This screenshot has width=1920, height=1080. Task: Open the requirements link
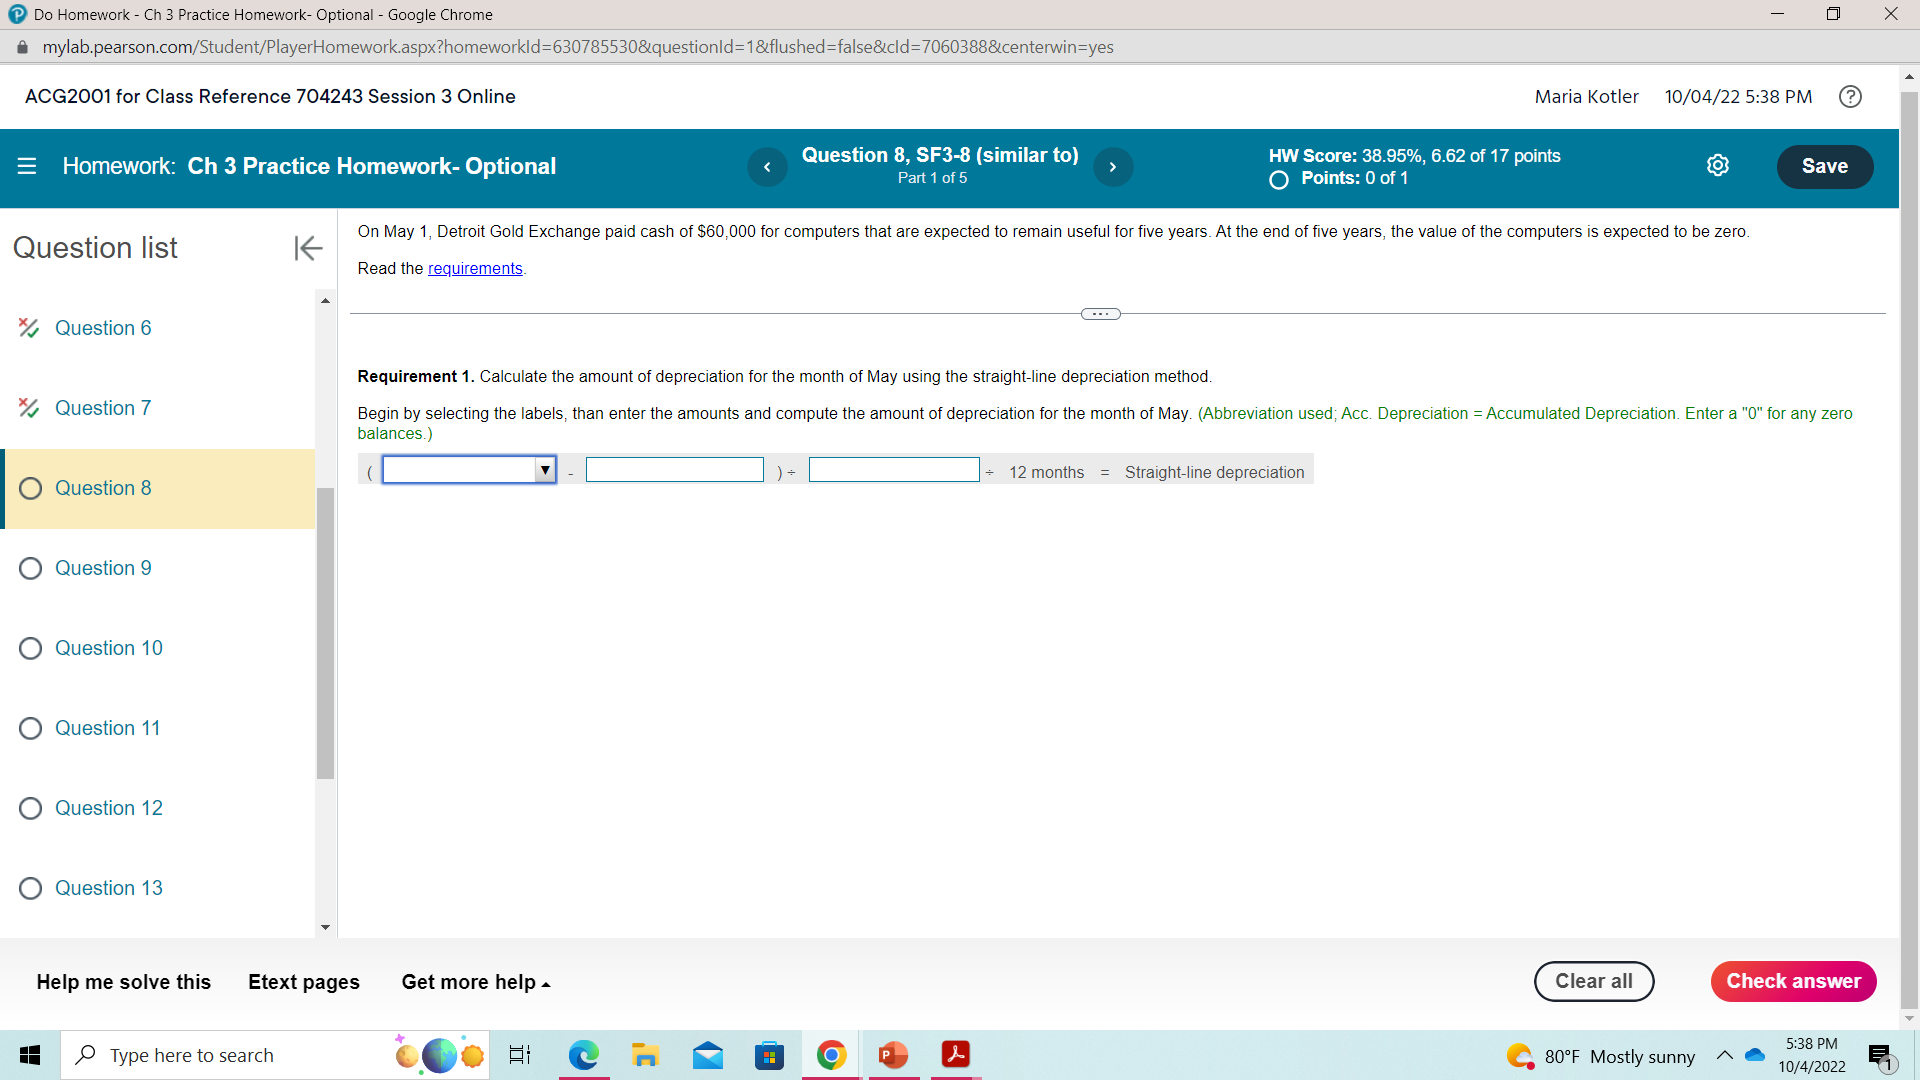tap(474, 268)
